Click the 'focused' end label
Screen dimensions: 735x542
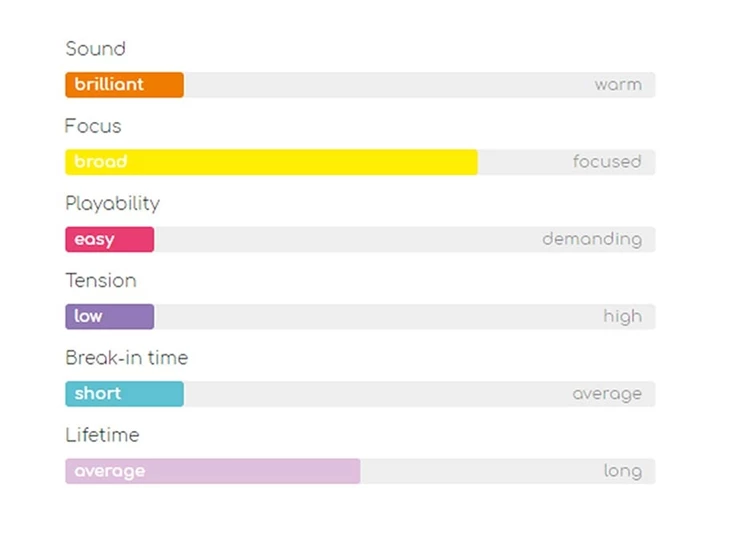[x=607, y=162]
